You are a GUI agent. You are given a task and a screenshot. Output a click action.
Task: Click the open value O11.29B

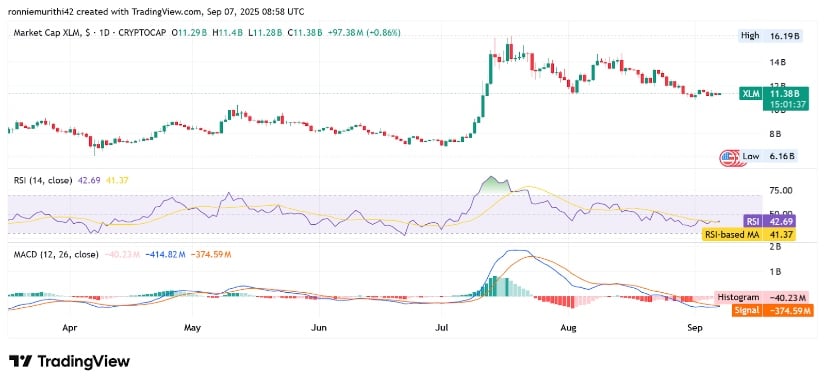(x=190, y=33)
